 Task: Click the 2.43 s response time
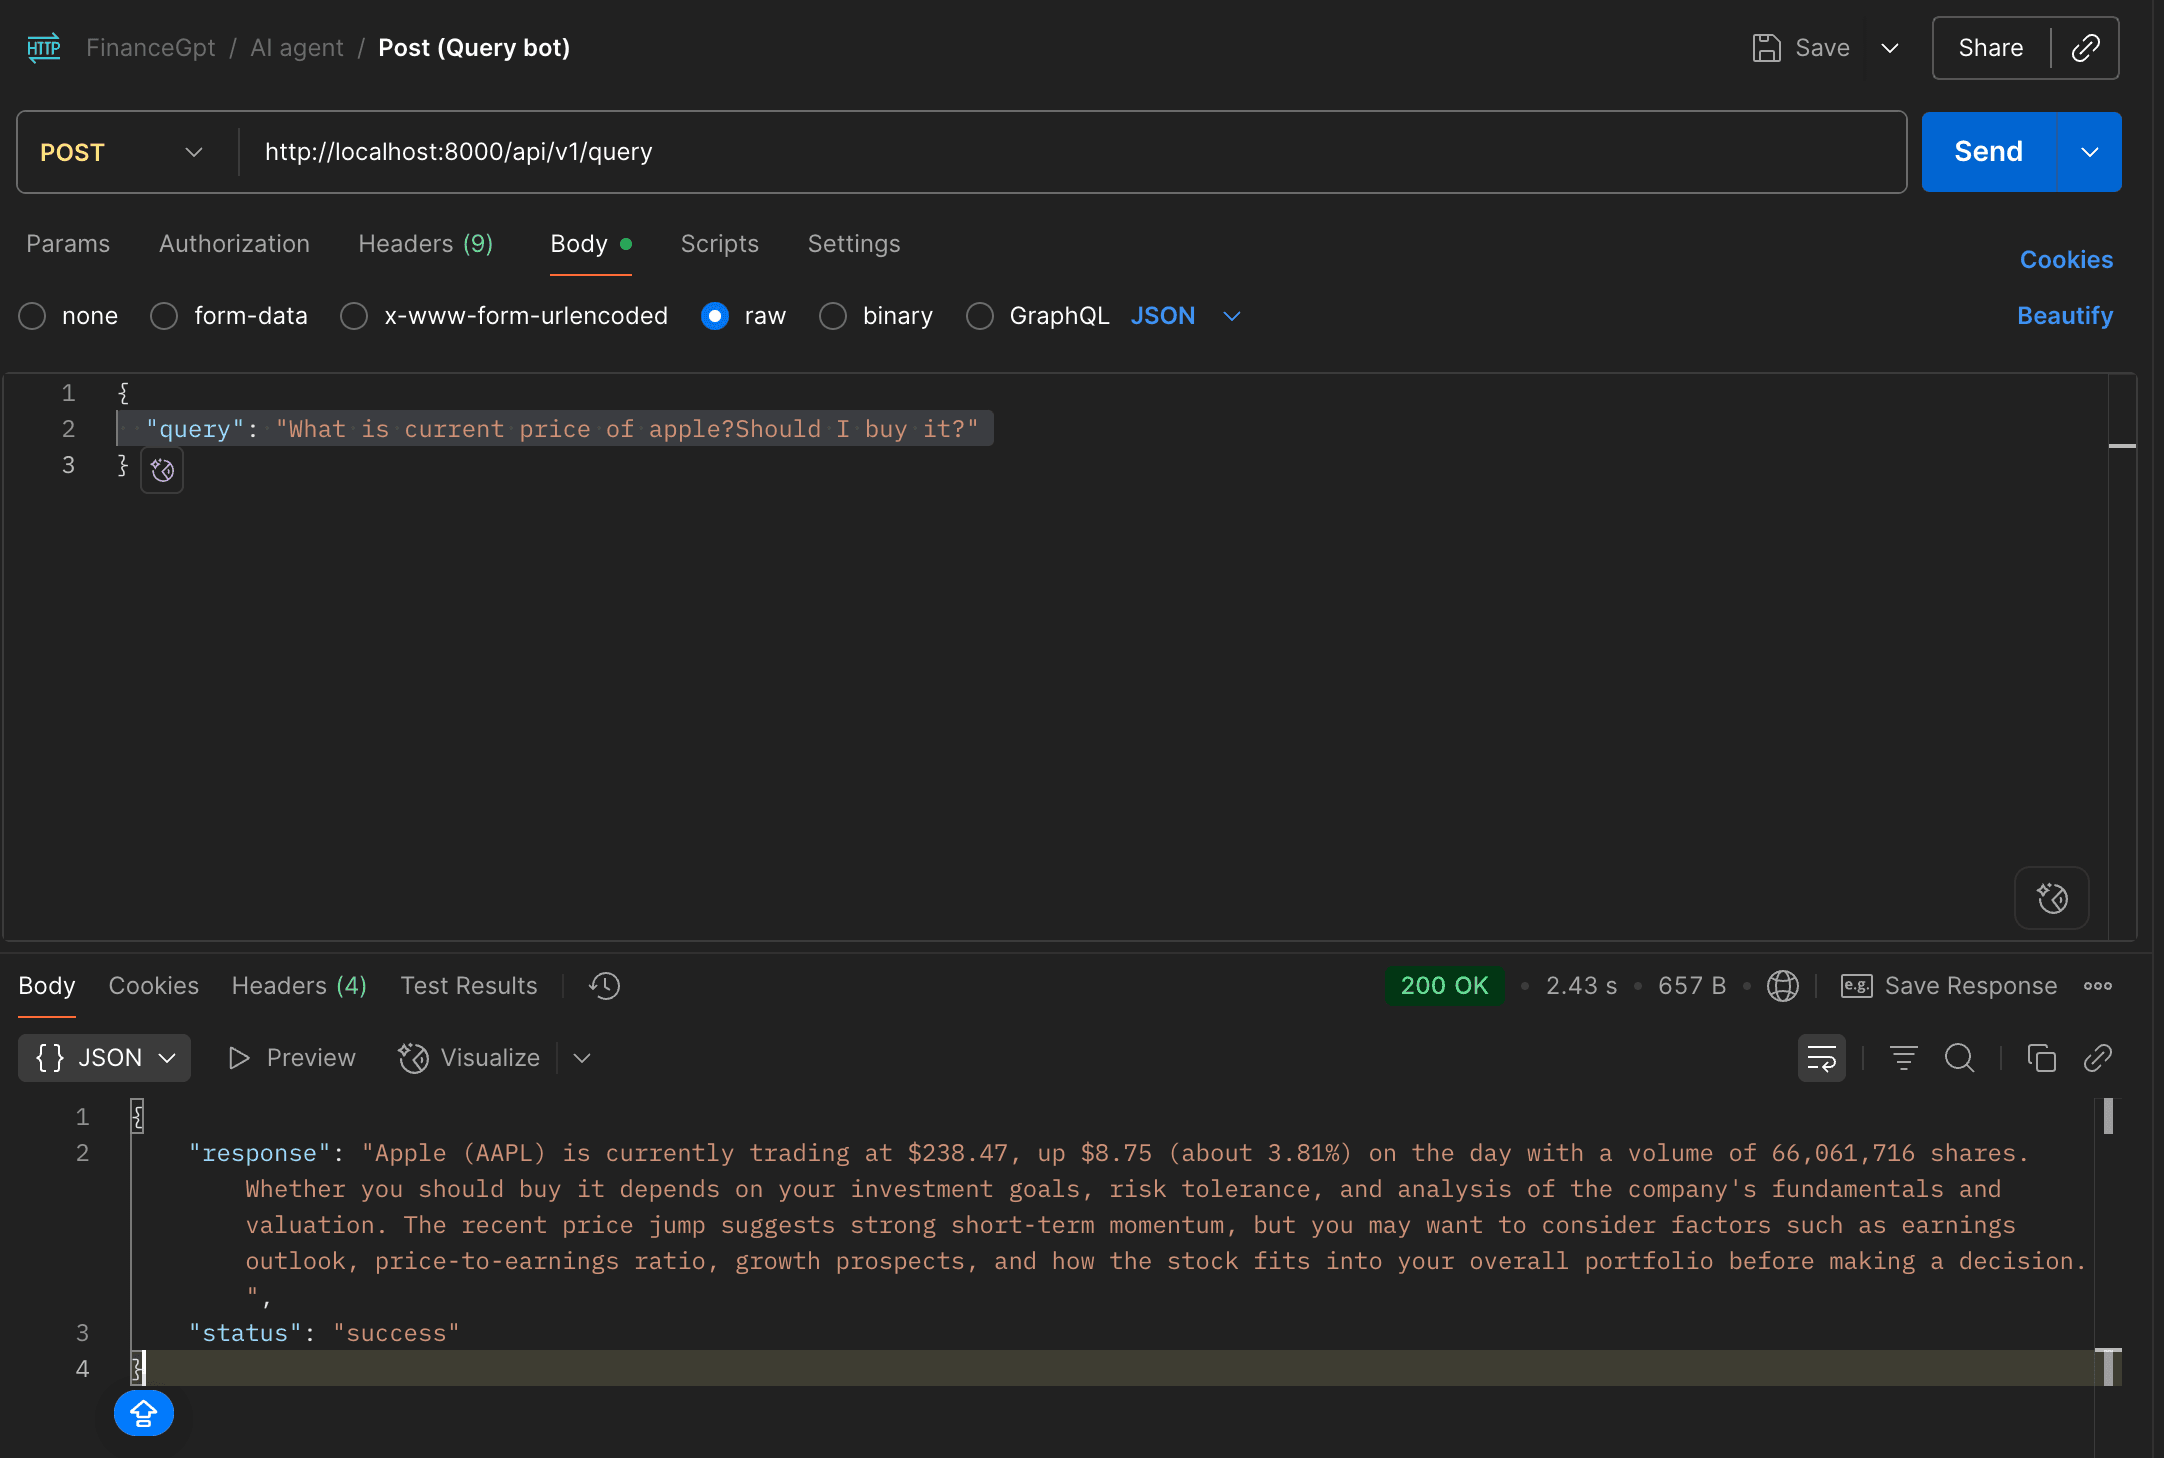coord(1581,986)
